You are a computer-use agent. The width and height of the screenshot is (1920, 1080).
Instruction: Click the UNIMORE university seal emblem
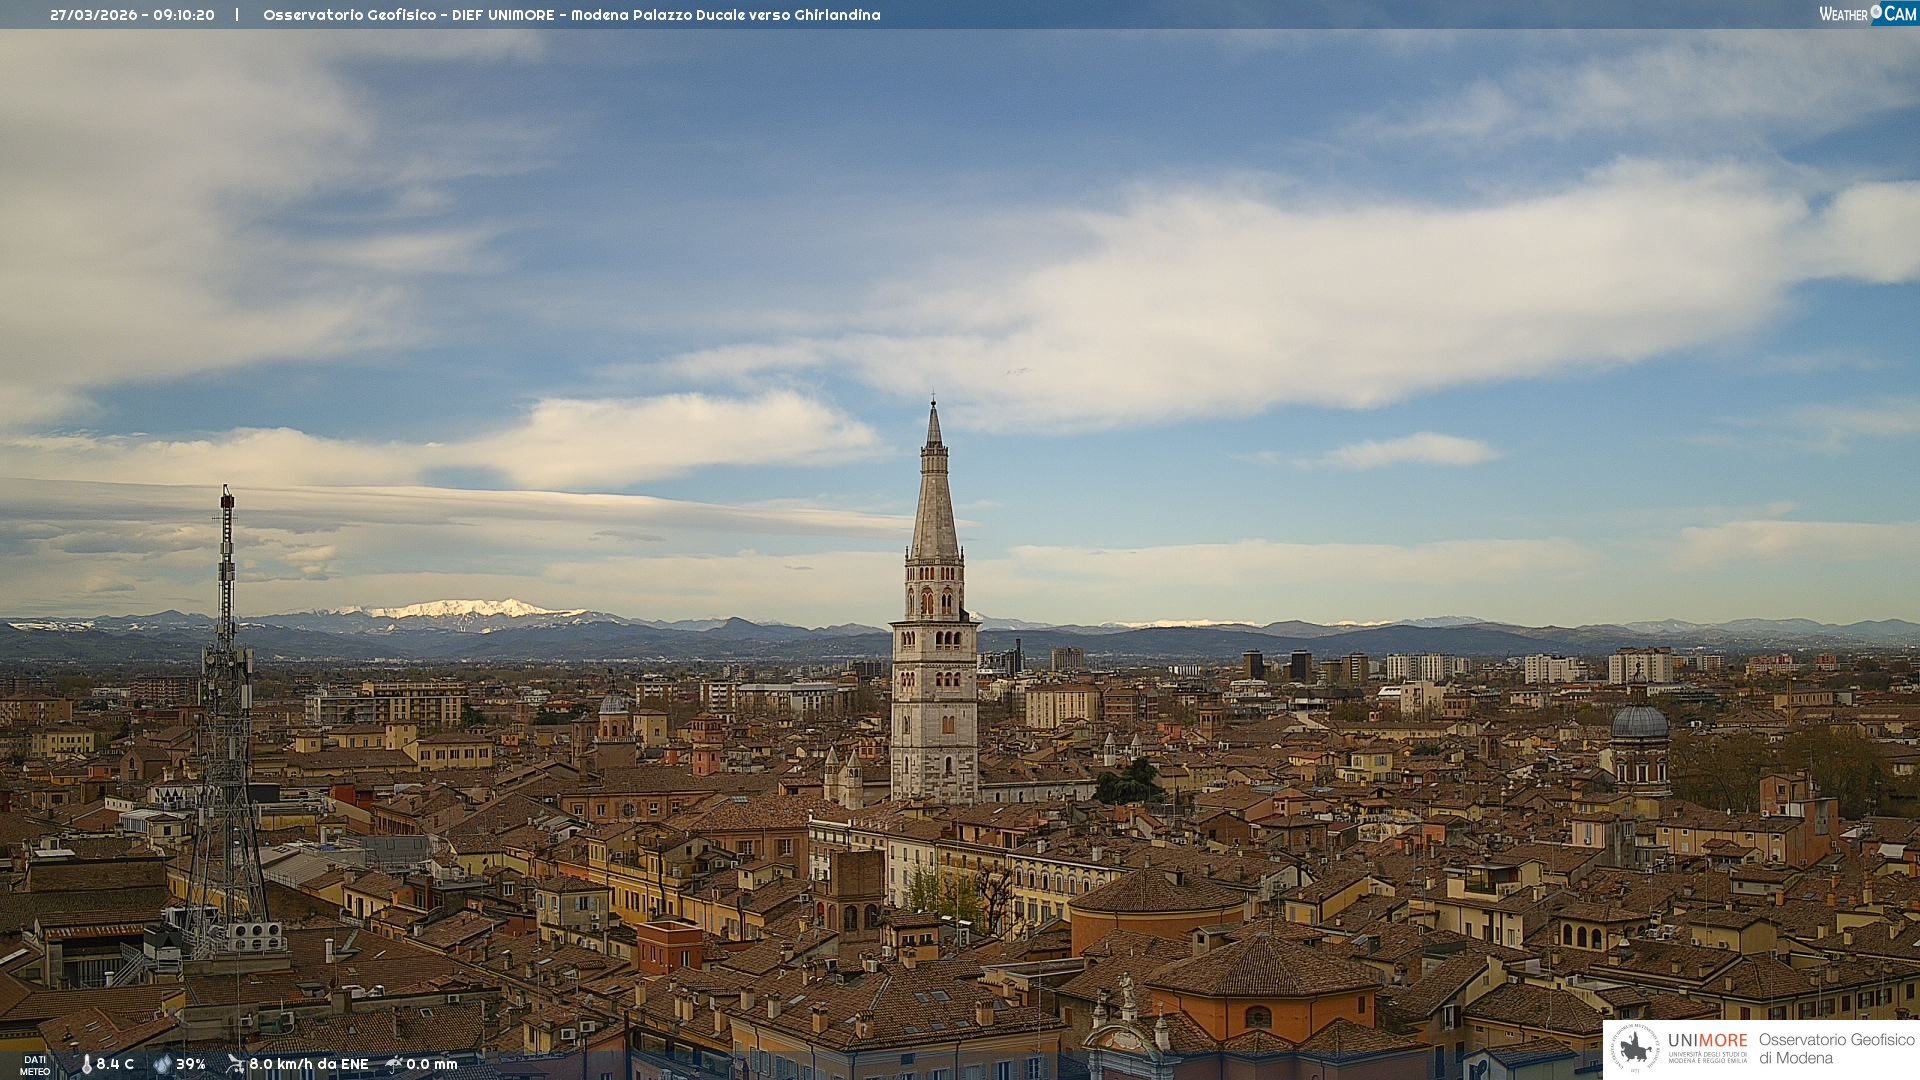click(1635, 1048)
